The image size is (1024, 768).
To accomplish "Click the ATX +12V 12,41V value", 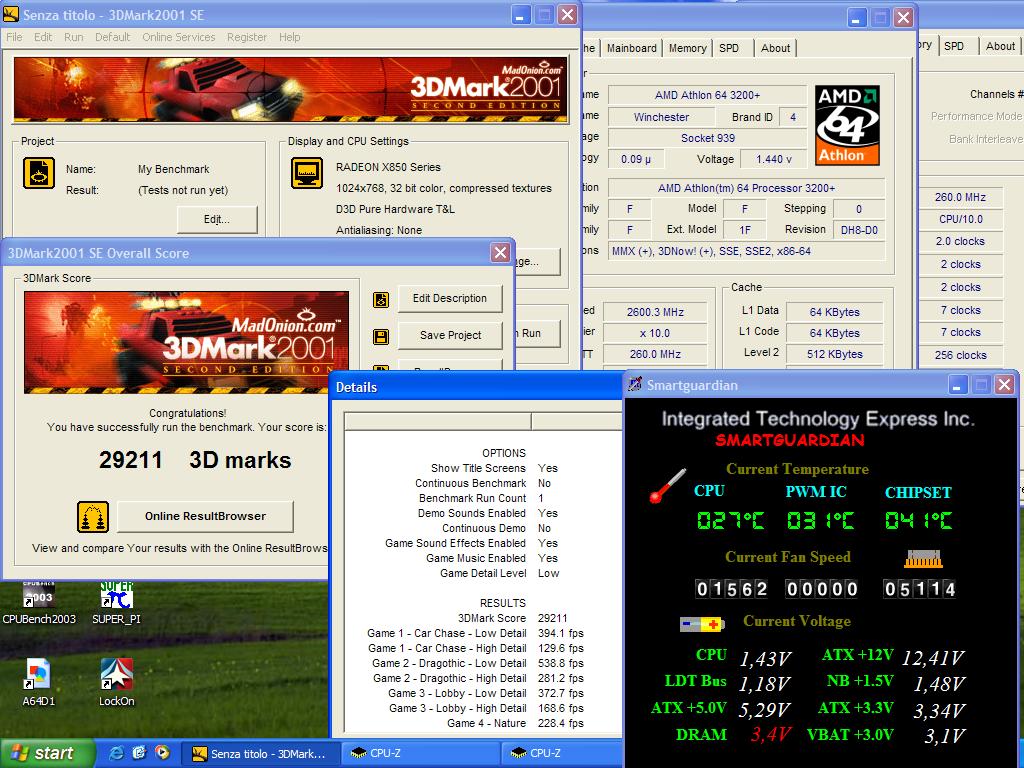I will point(933,658).
